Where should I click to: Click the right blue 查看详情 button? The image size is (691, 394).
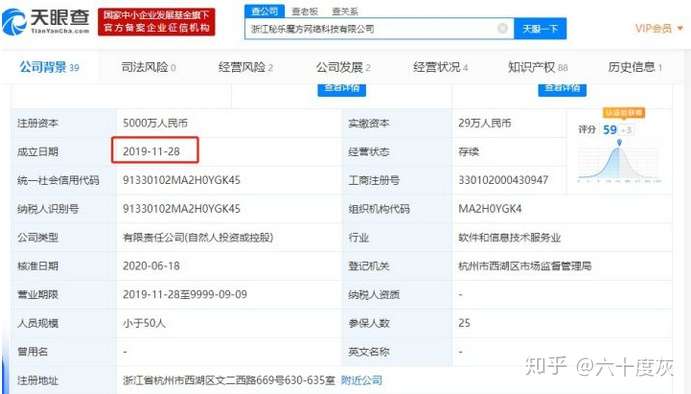(x=562, y=89)
